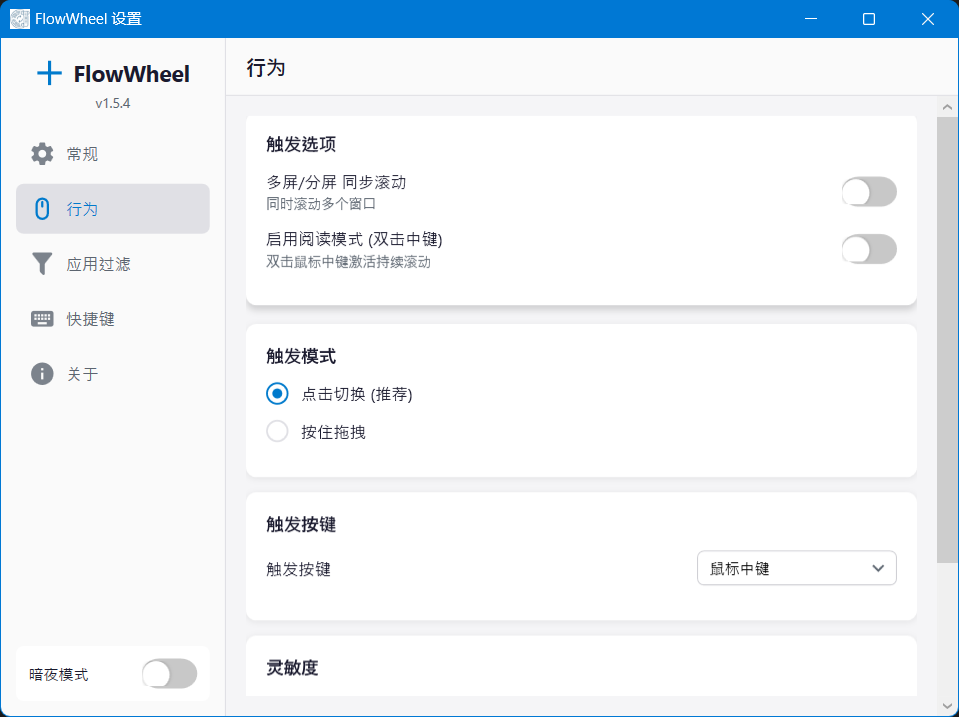Viewport: 959px width, 717px height.
Task: Switch to the 关于 page
Action: point(85,373)
